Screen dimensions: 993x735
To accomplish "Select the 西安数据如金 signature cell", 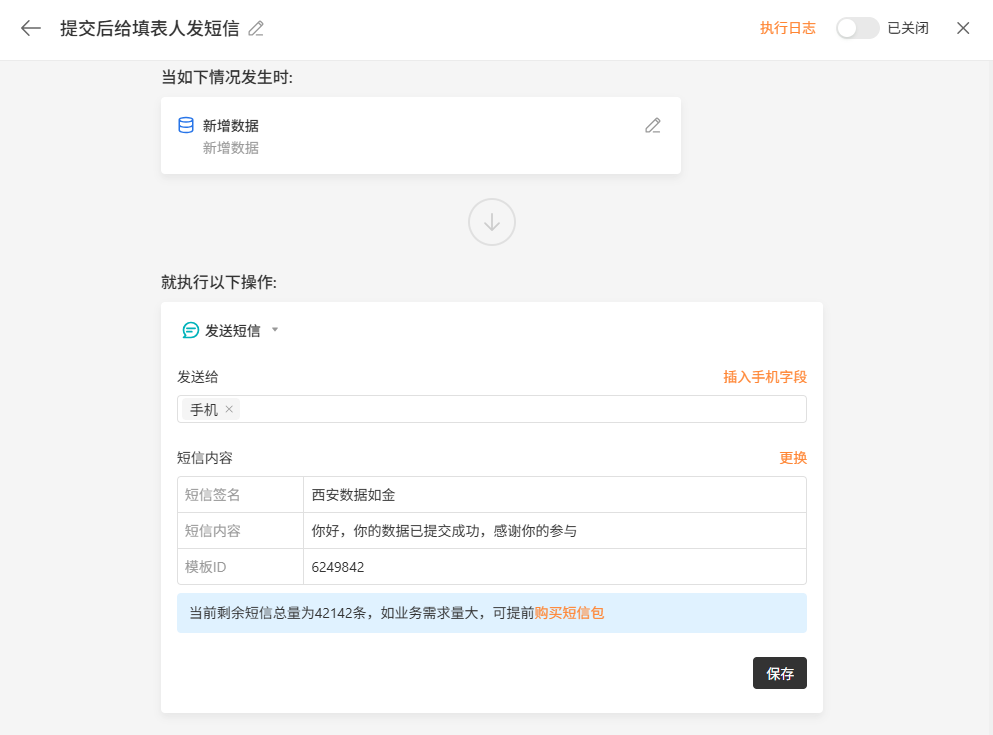I will 554,494.
